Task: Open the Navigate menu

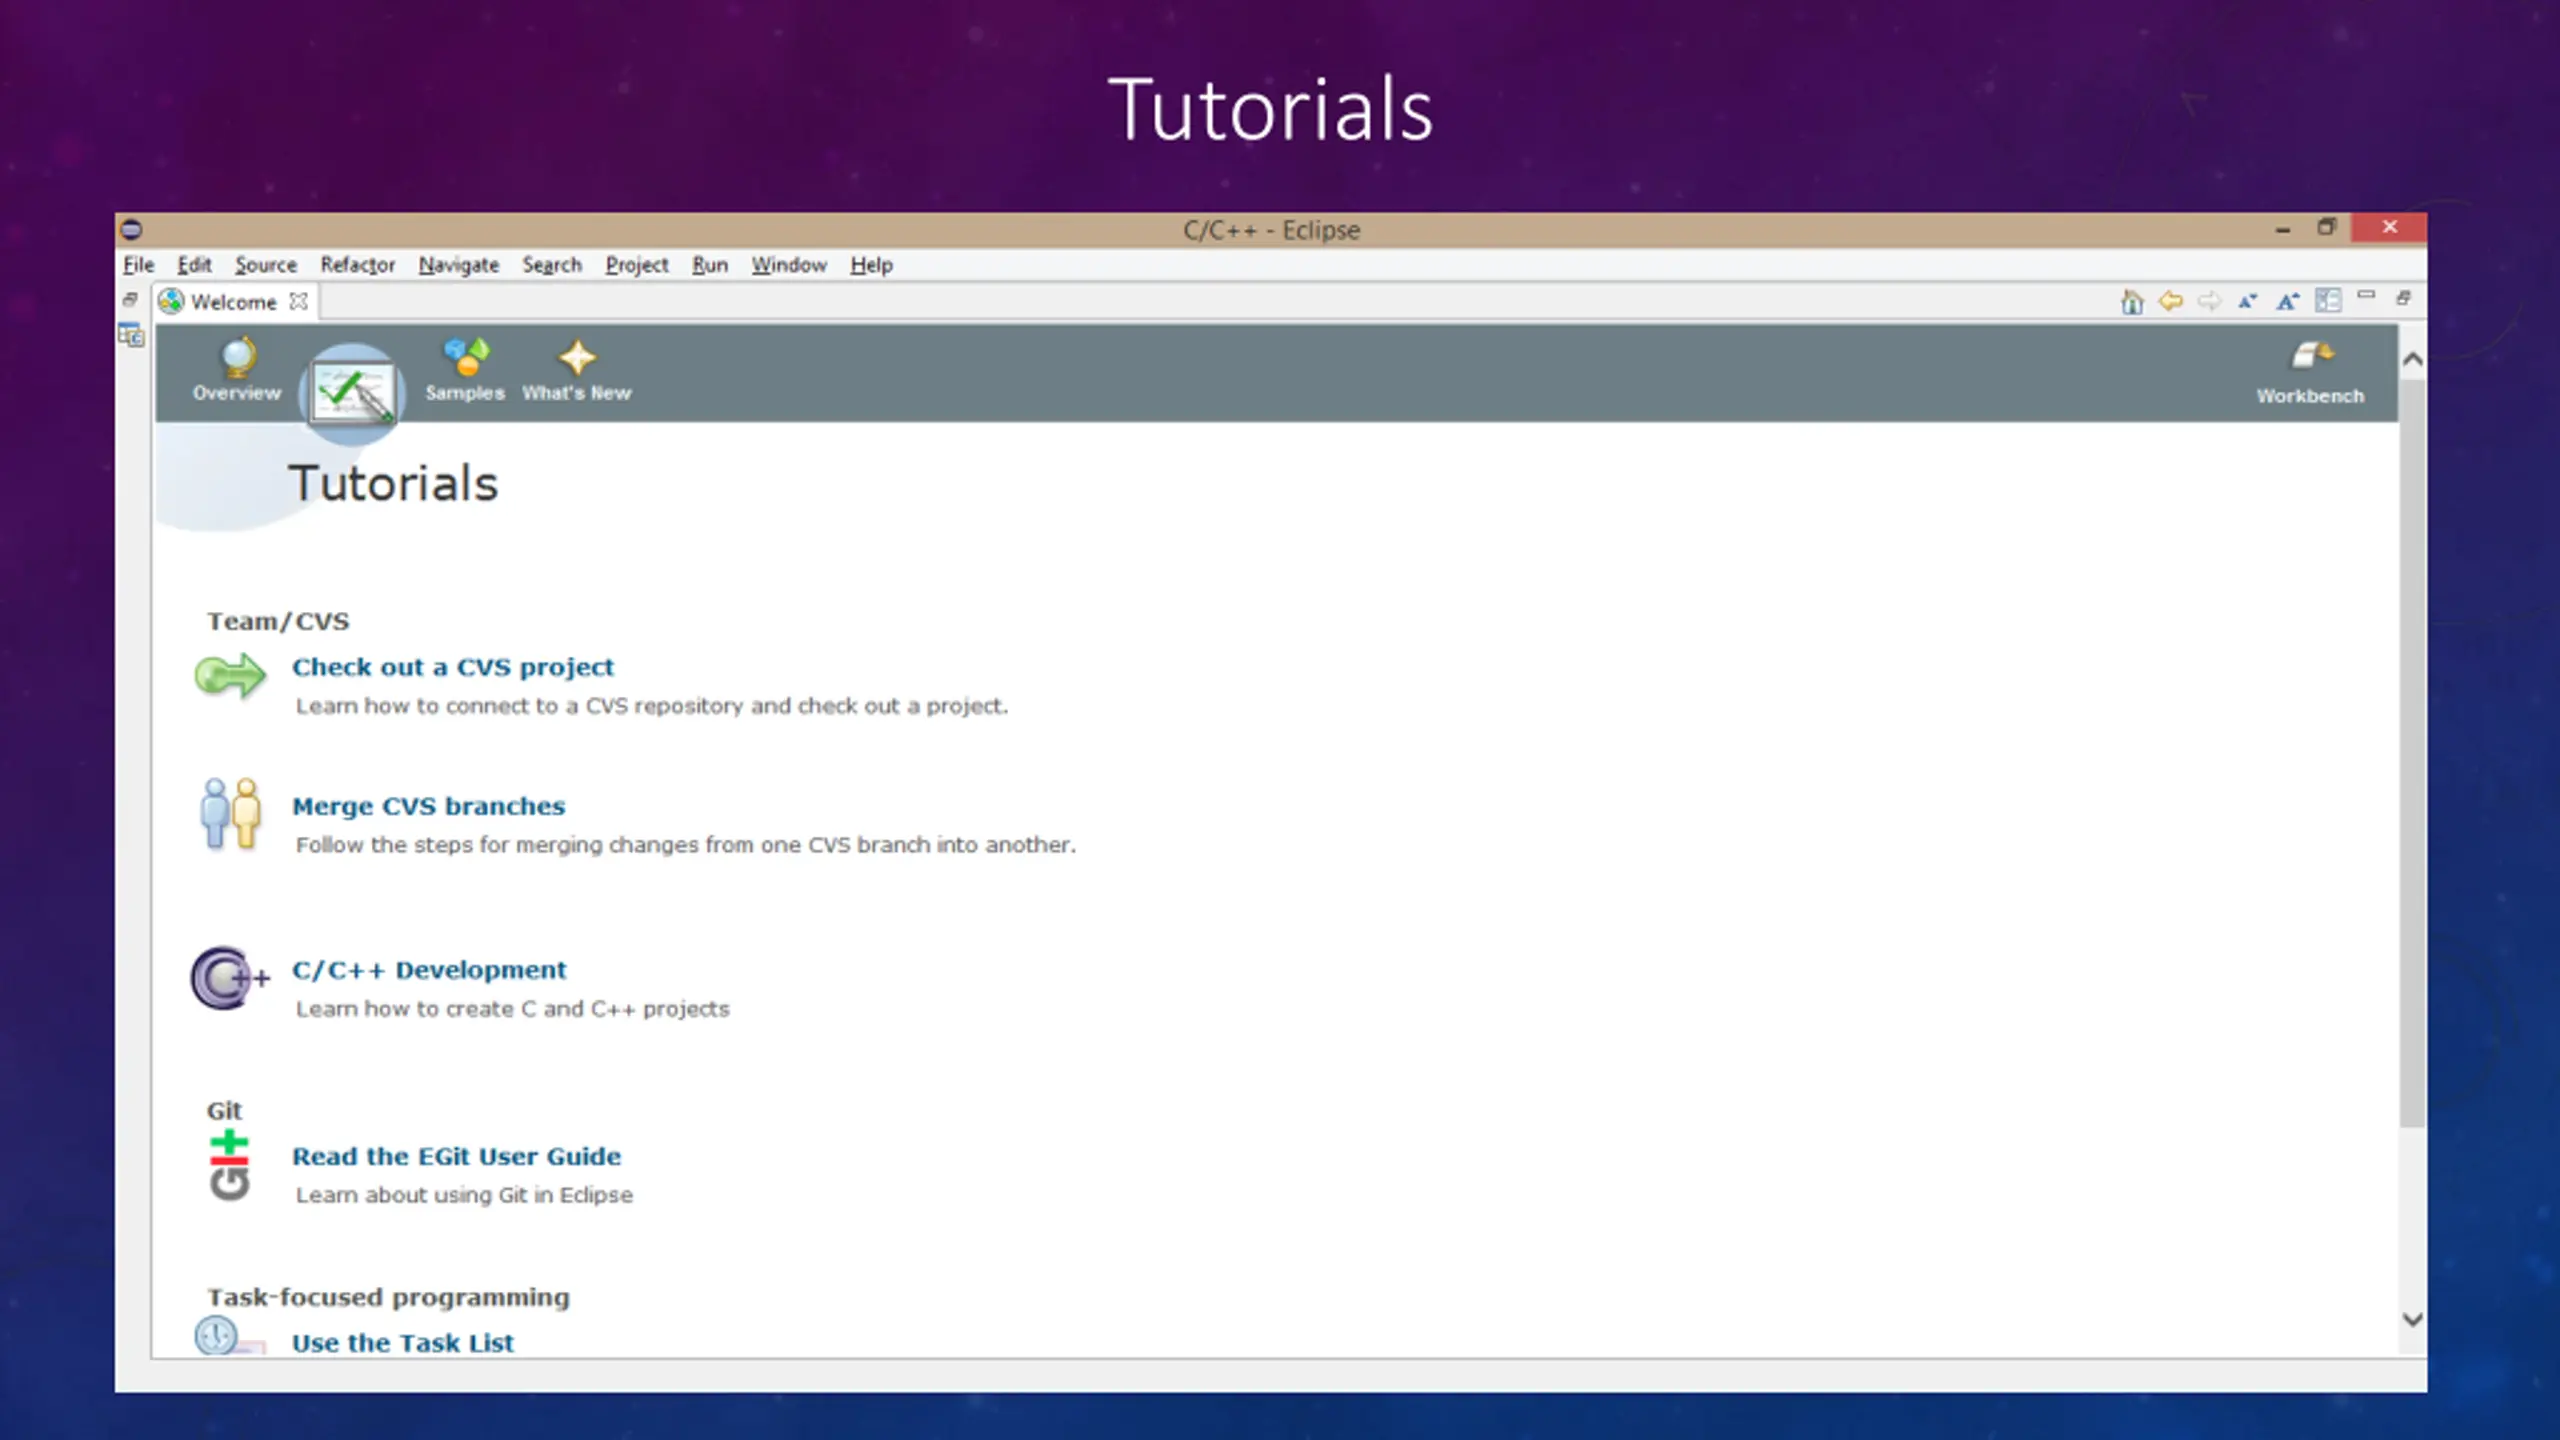Action: [459, 265]
